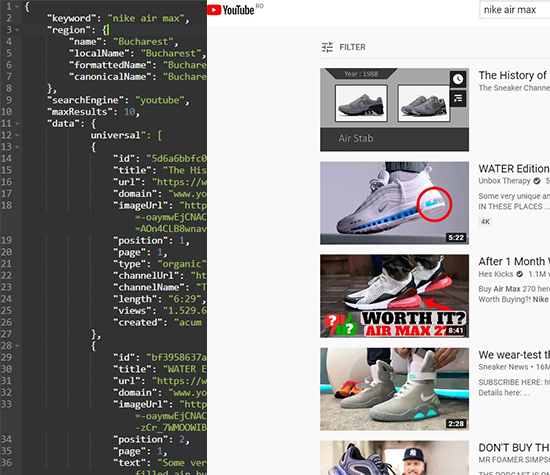
Task: Click the search box containing nike air max
Action: 515,10
